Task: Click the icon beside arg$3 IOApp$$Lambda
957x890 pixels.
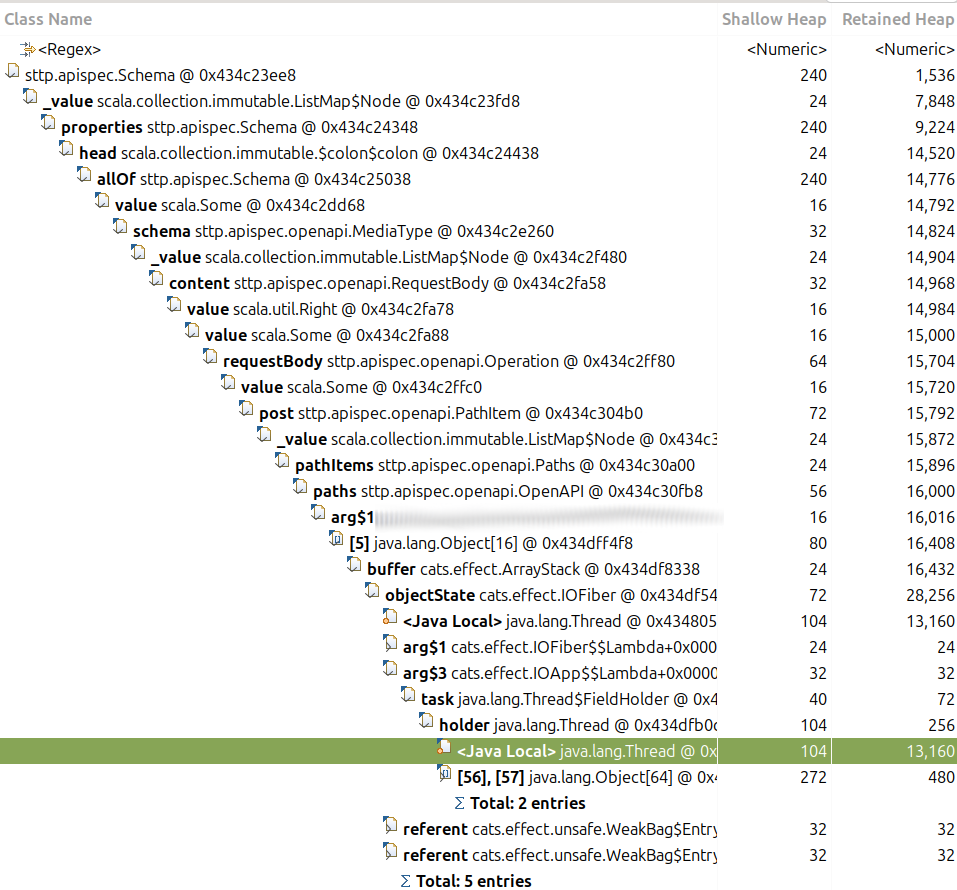Action: [390, 669]
